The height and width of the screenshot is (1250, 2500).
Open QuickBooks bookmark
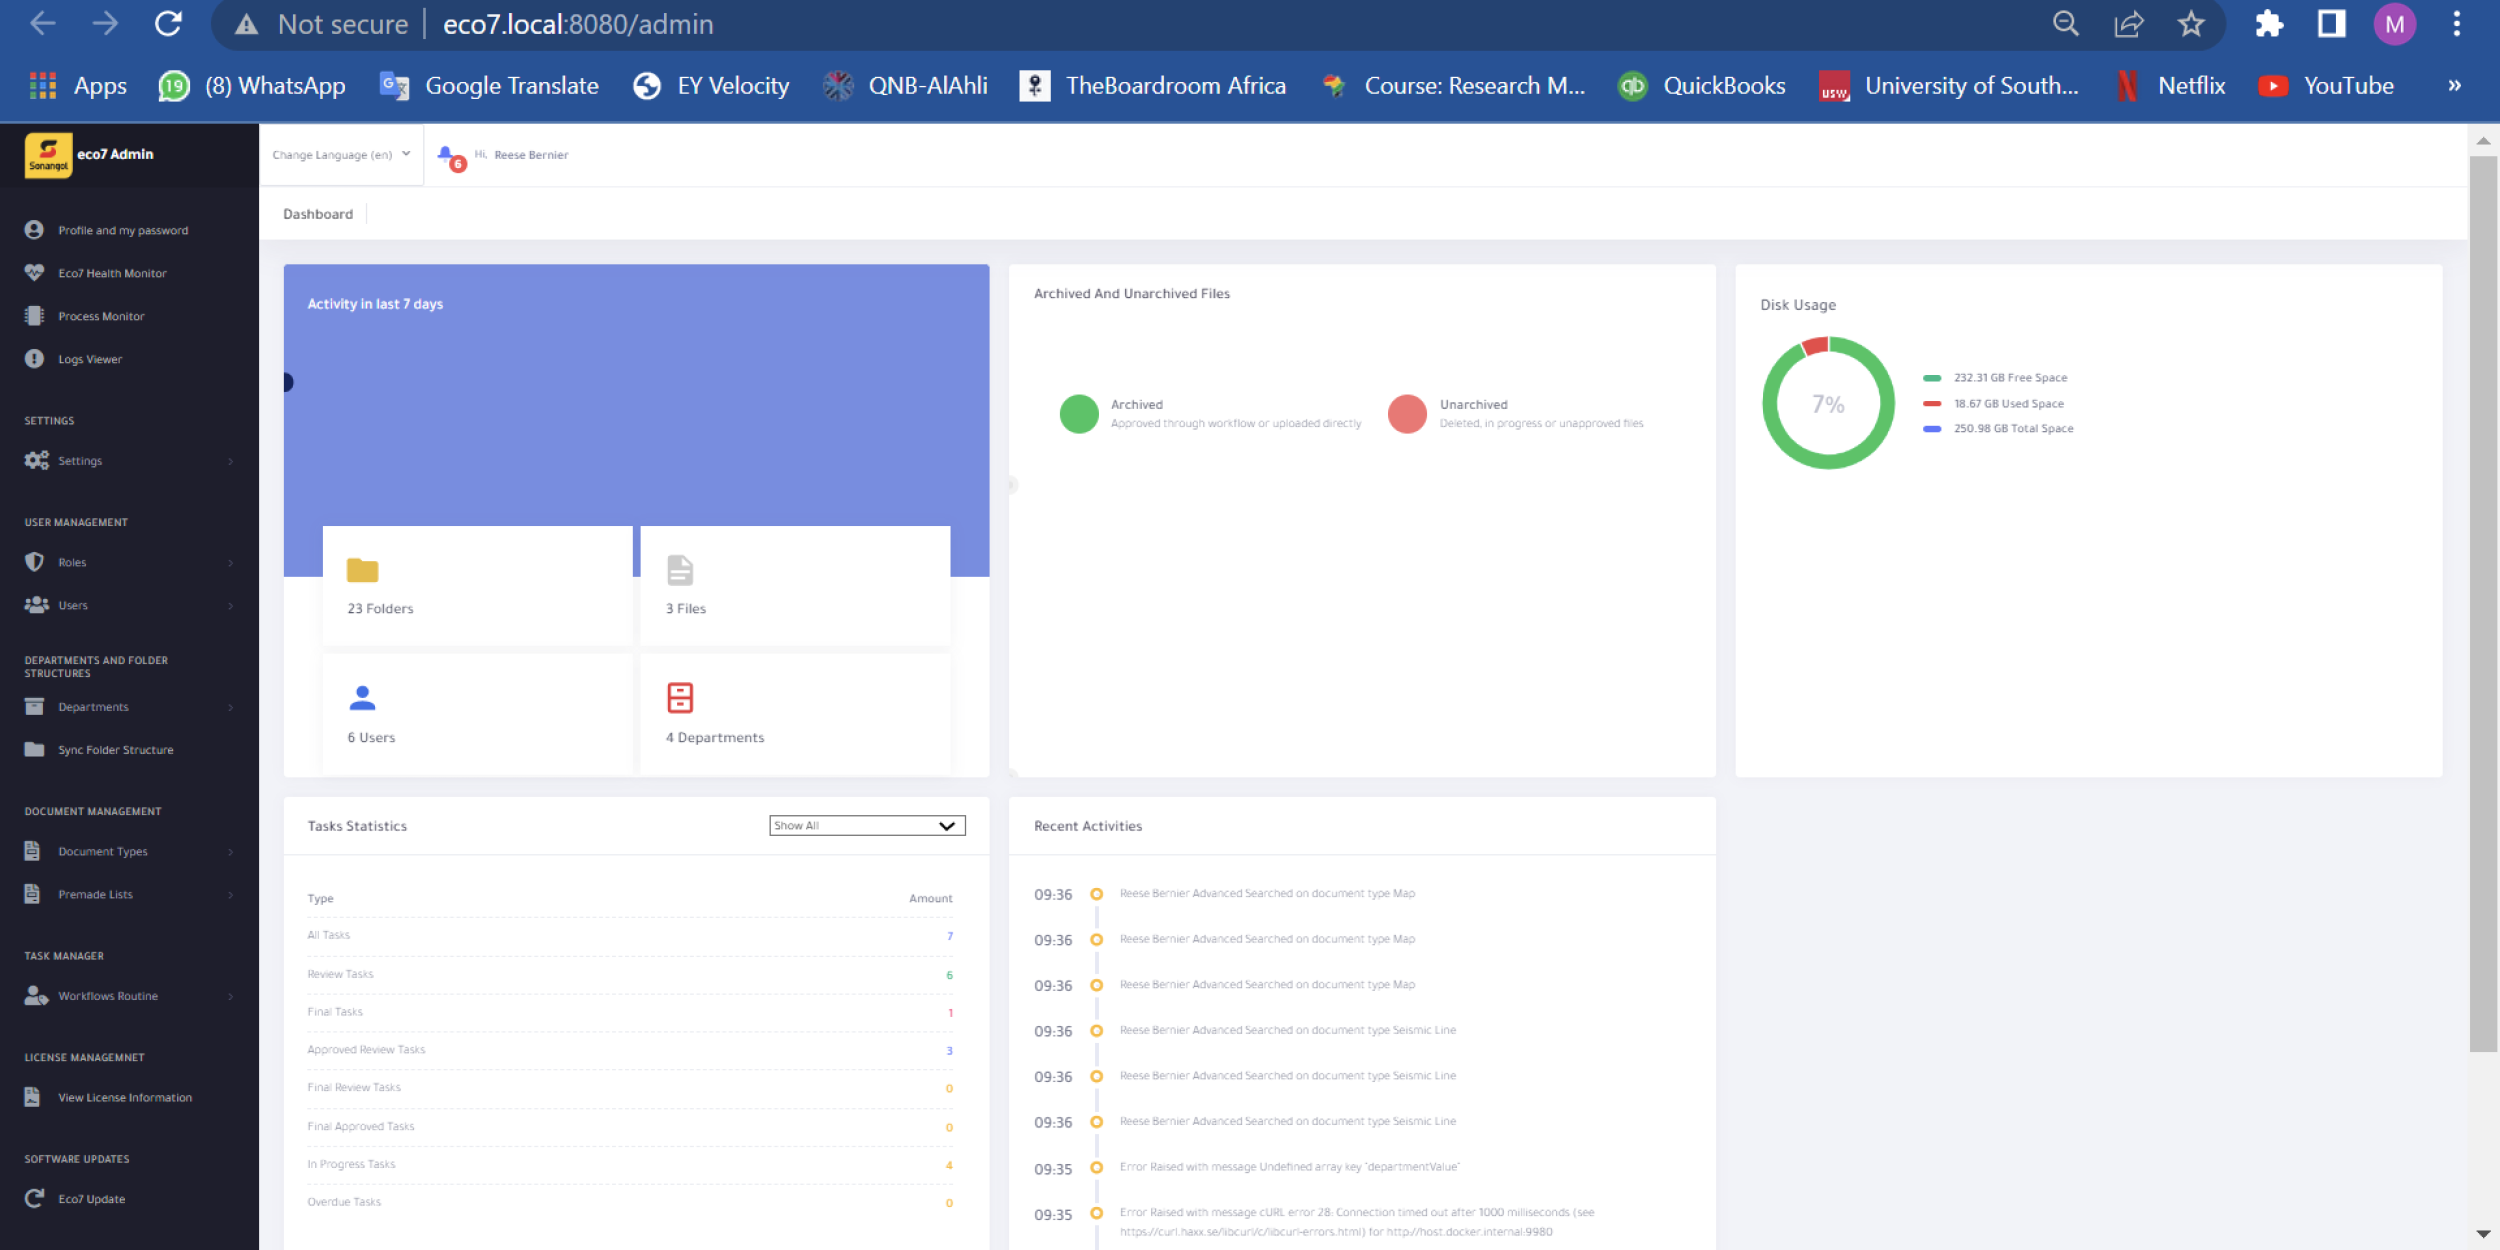point(1701,86)
